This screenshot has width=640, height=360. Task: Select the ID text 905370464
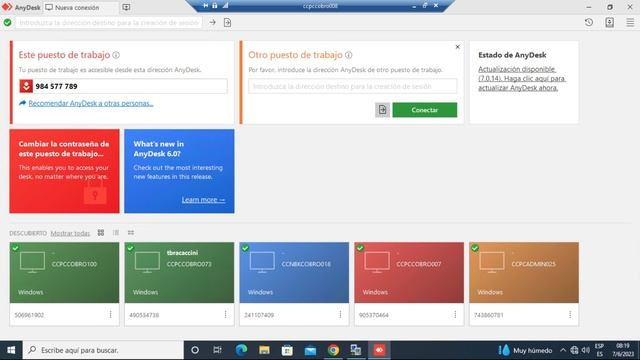click(x=373, y=315)
